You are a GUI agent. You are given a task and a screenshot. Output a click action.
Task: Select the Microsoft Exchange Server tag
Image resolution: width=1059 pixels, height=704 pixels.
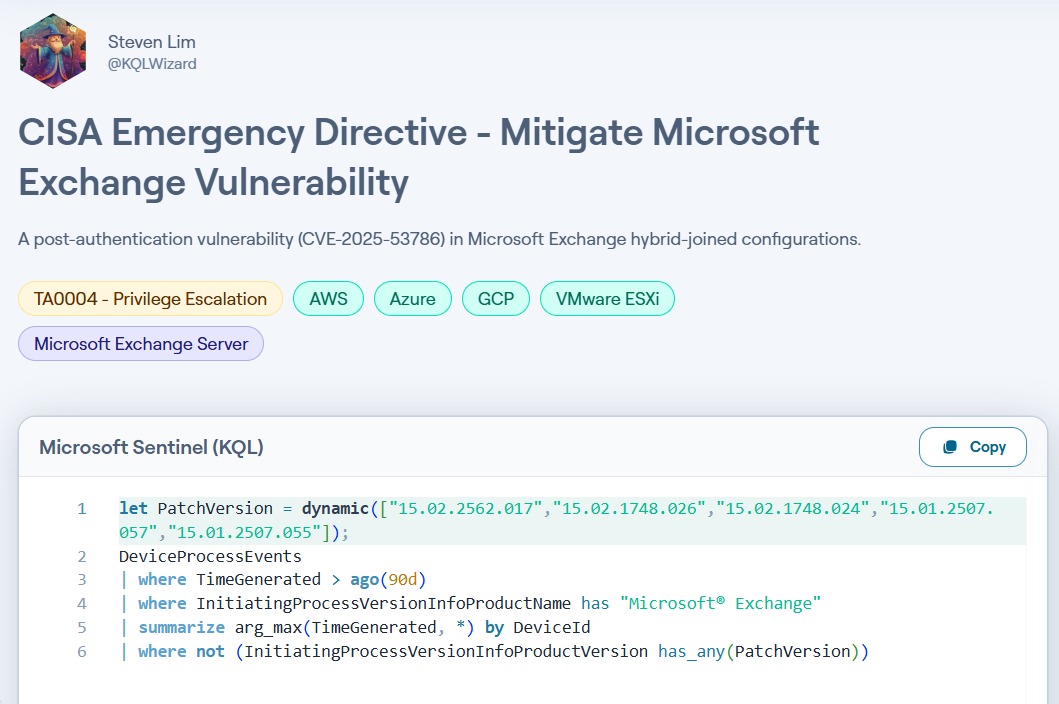point(141,344)
